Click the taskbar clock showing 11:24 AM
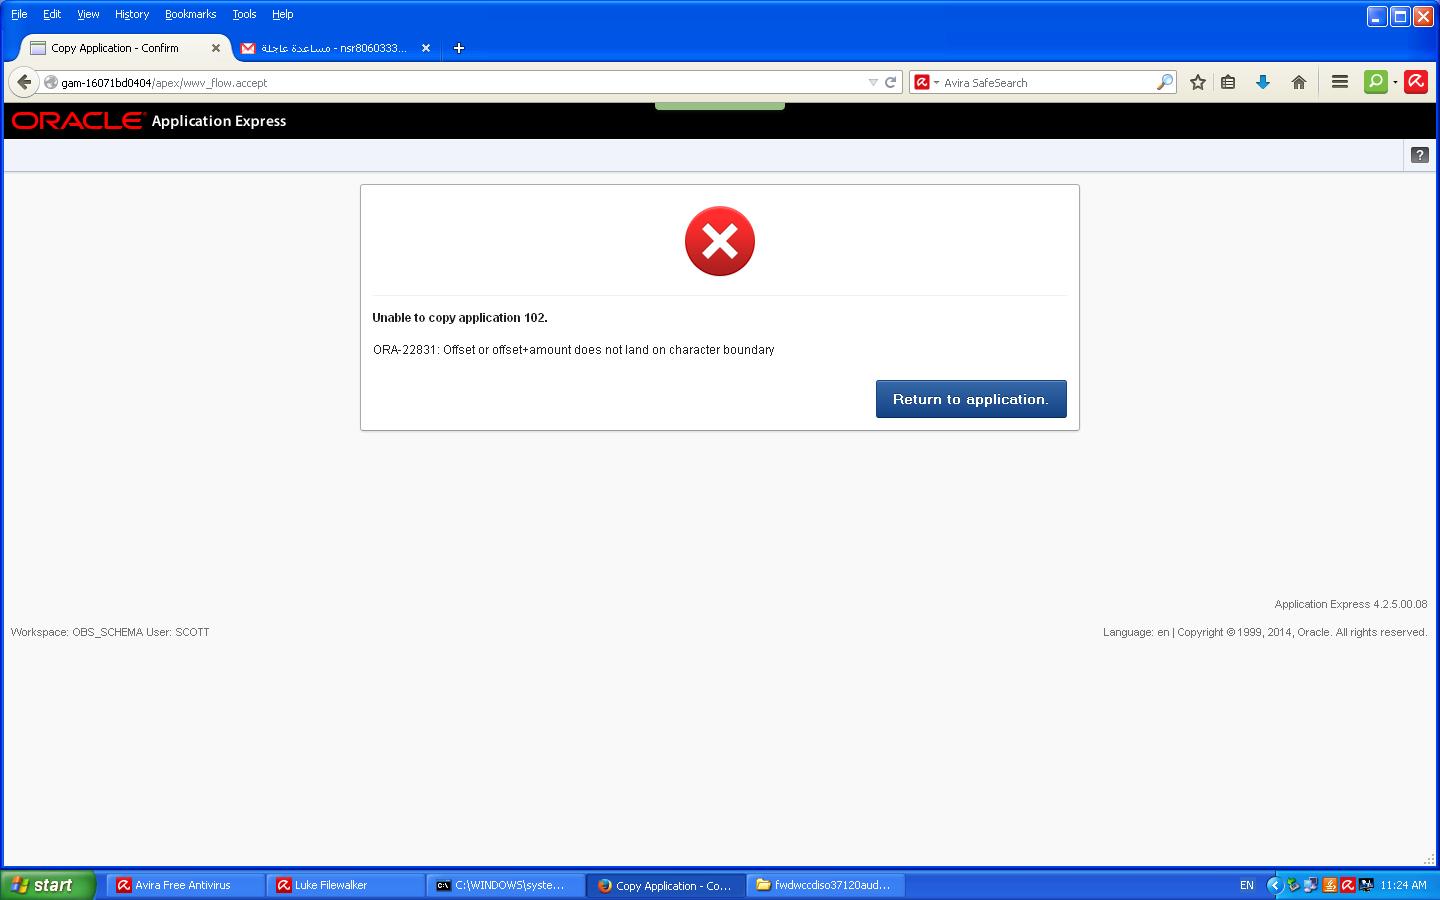Screen dimensions: 1440x900 click(x=1403, y=885)
